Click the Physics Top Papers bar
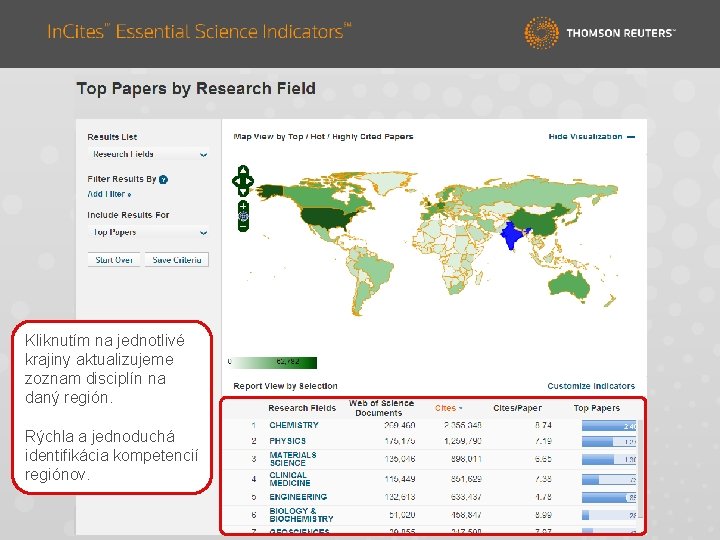Viewport: 720px width, 540px height. pyautogui.click(x=609, y=442)
